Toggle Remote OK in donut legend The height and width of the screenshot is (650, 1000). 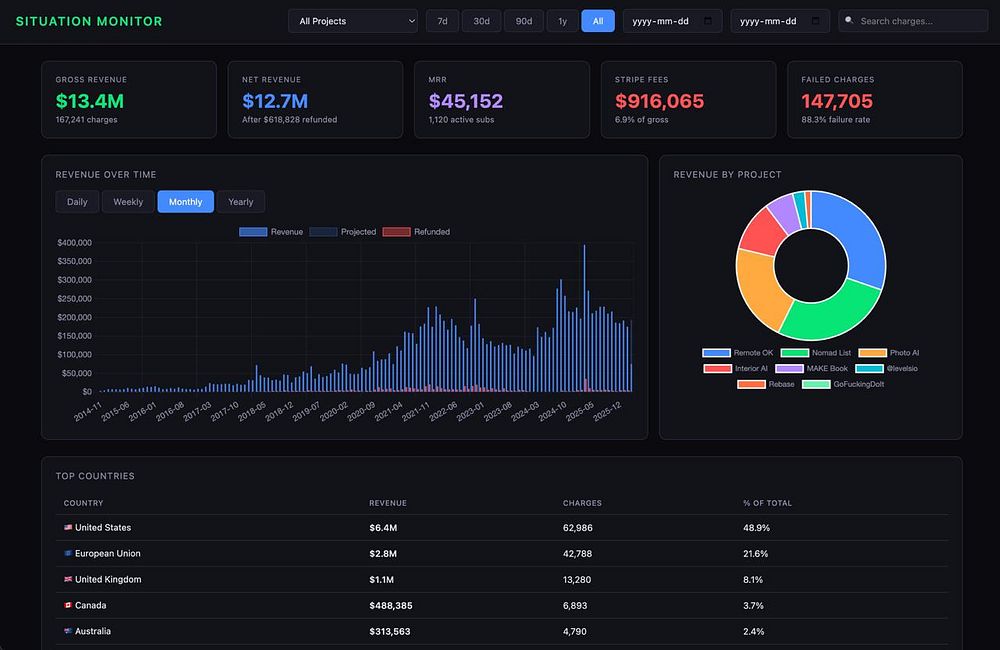(737, 353)
